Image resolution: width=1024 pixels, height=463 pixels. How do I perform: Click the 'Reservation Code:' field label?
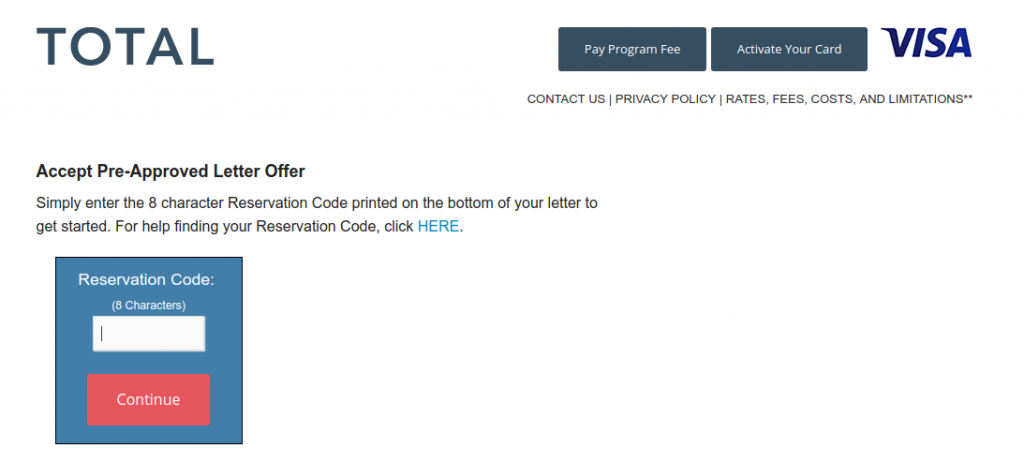point(146,279)
